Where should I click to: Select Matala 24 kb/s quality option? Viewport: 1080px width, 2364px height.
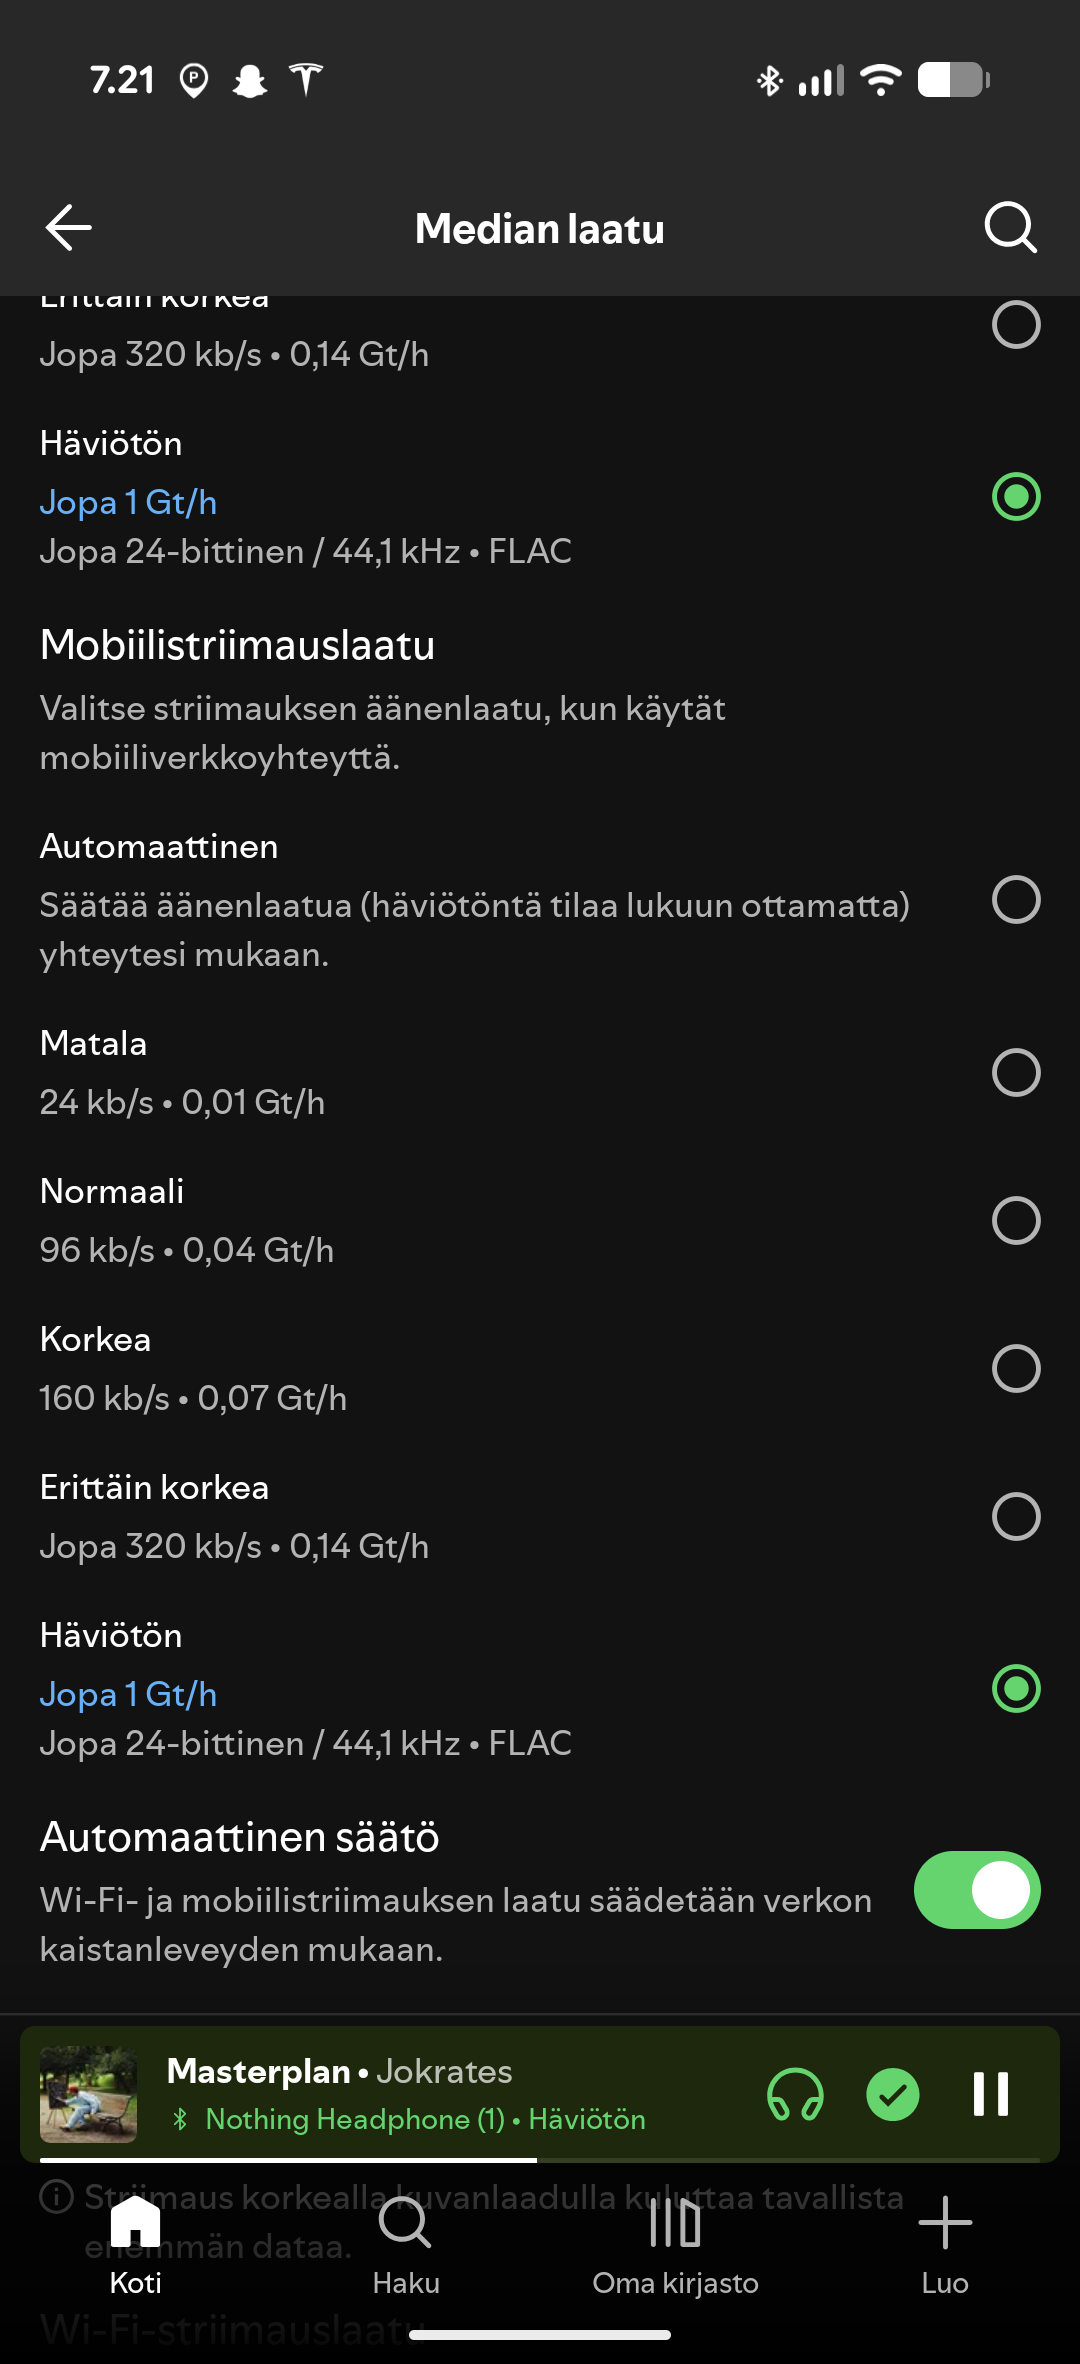(x=1016, y=1073)
